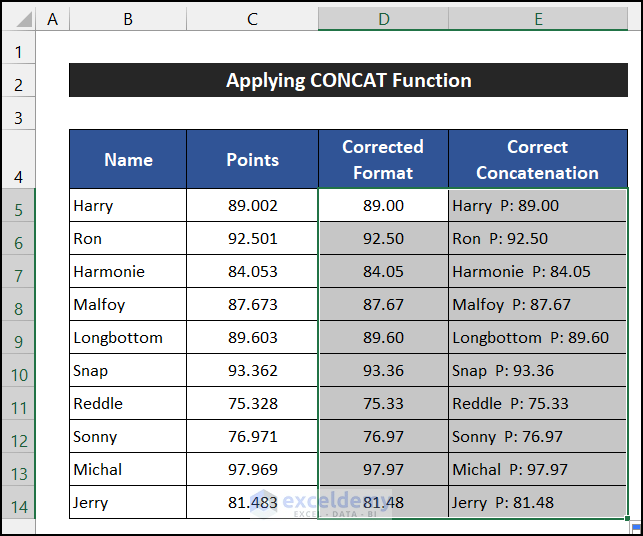Select column E header
The image size is (643, 536).
[538, 18]
